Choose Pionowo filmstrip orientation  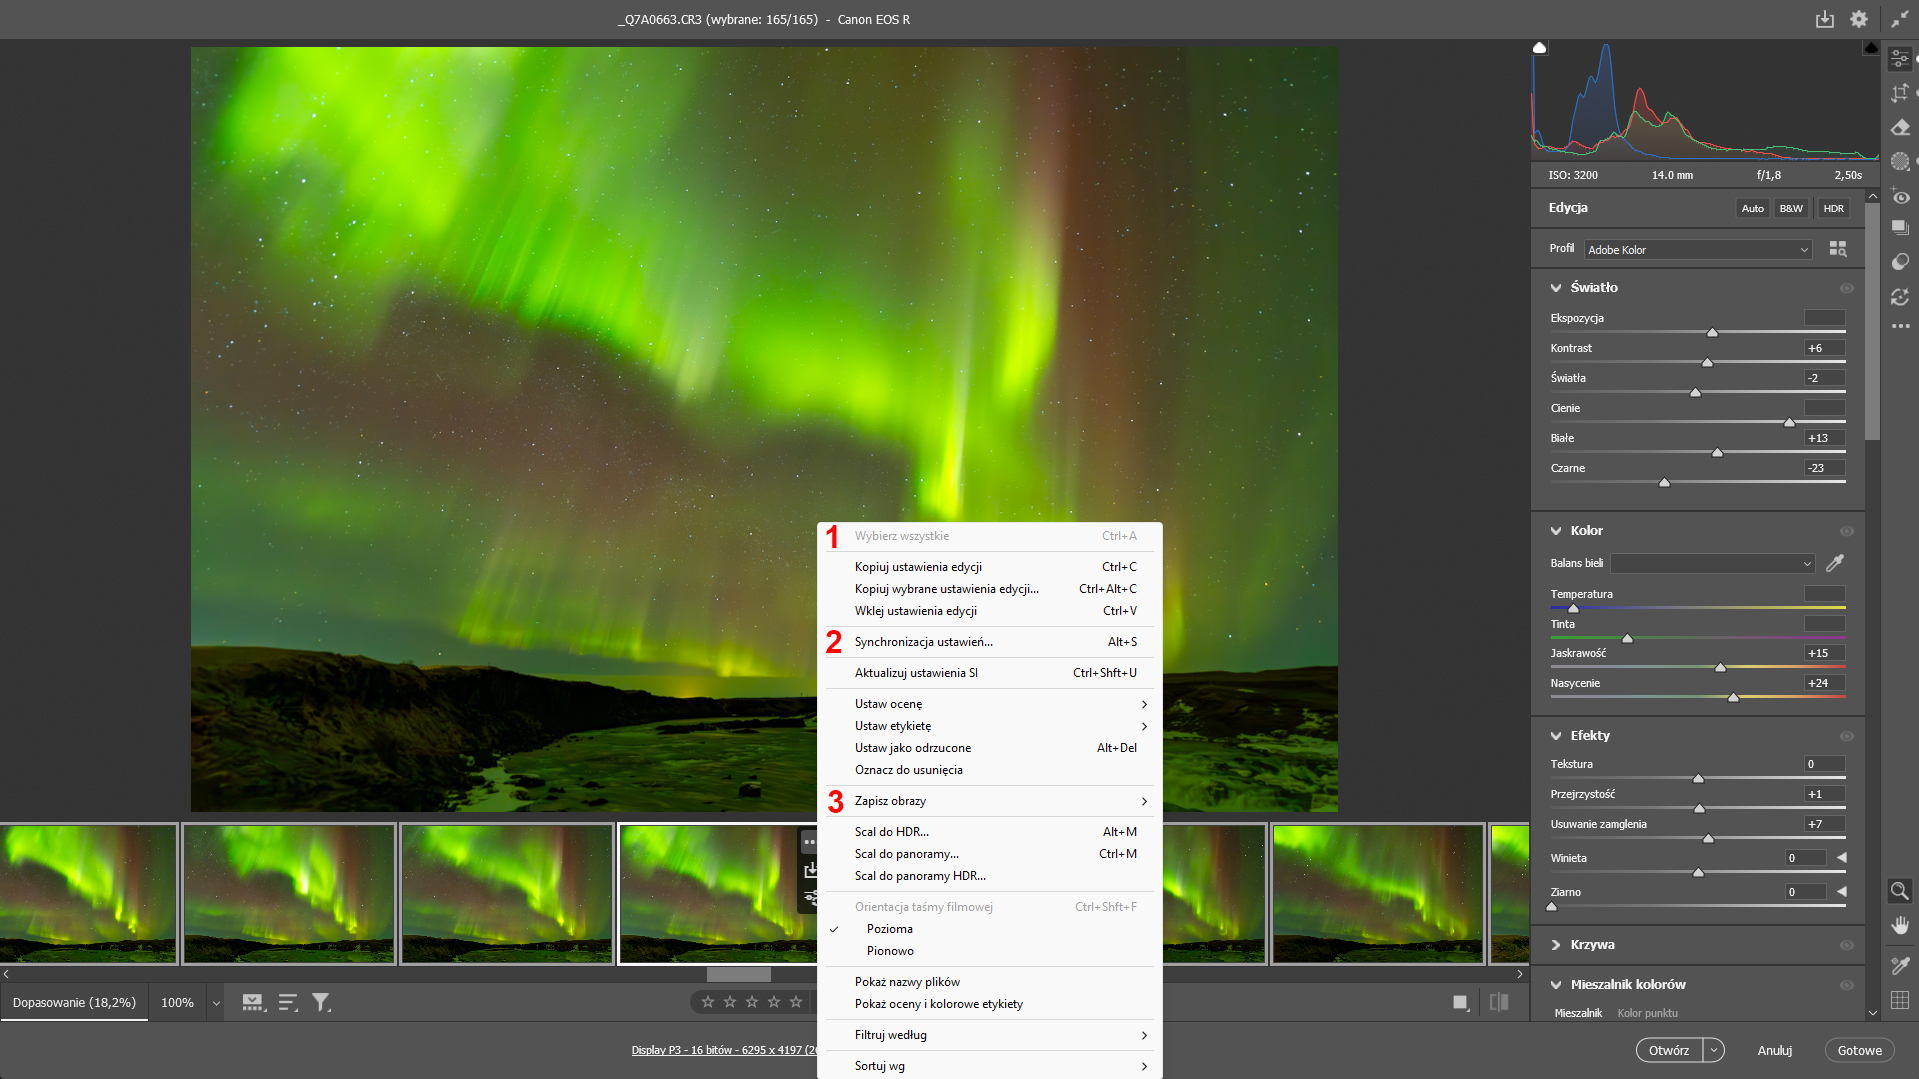pyautogui.click(x=890, y=951)
